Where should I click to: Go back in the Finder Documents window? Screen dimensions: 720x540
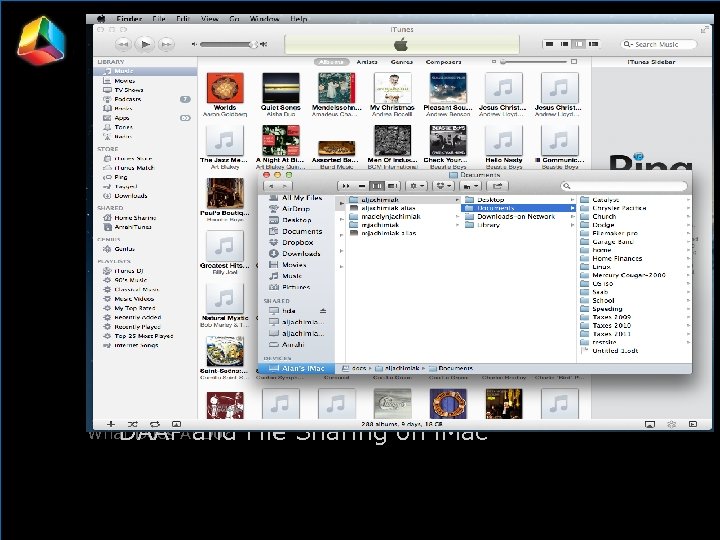[x=271, y=186]
